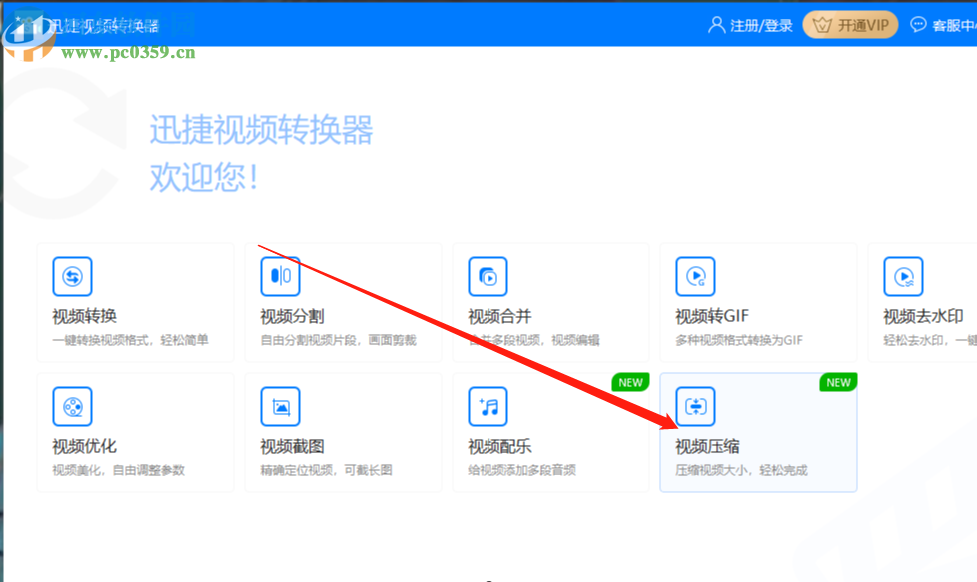Click the chat bubble customer service icon

[x=918, y=25]
